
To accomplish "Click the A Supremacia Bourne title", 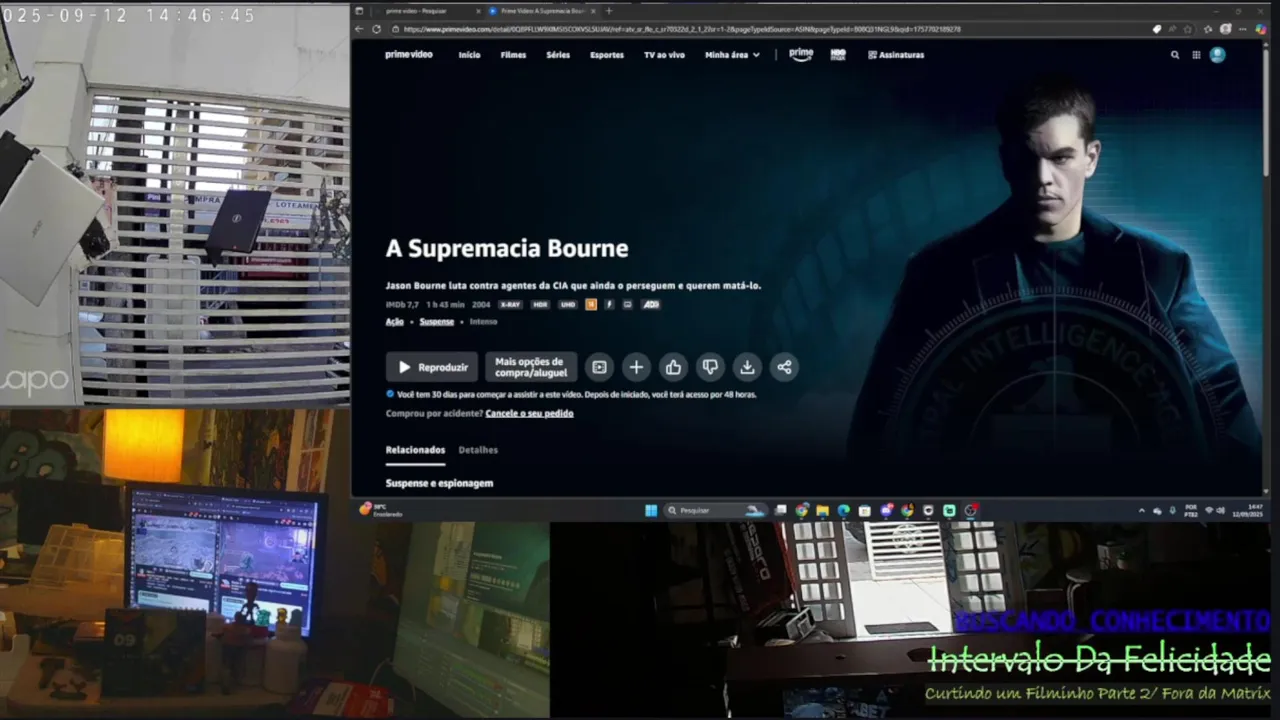I will pyautogui.click(x=507, y=248).
